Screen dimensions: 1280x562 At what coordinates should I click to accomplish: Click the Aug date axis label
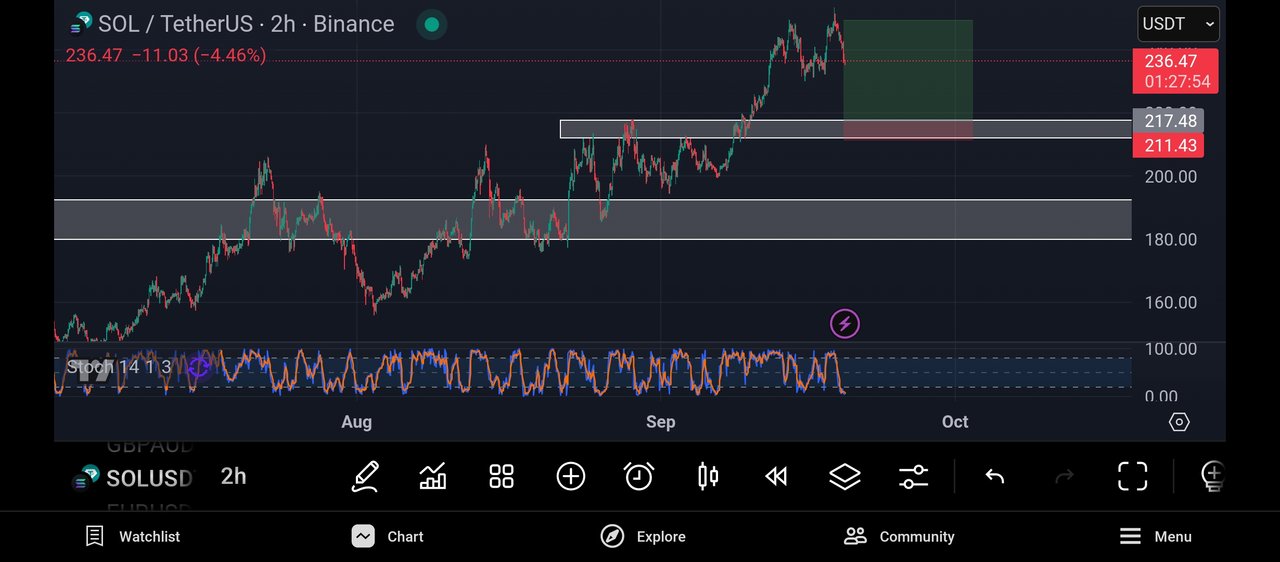point(356,422)
